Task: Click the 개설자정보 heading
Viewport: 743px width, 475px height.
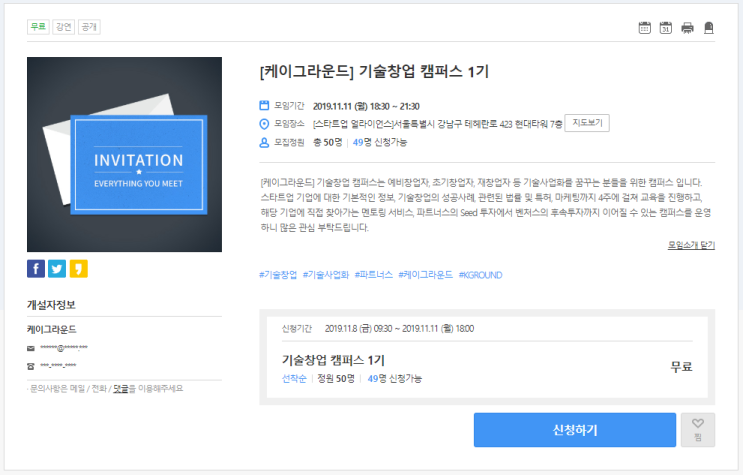Action: [51, 305]
